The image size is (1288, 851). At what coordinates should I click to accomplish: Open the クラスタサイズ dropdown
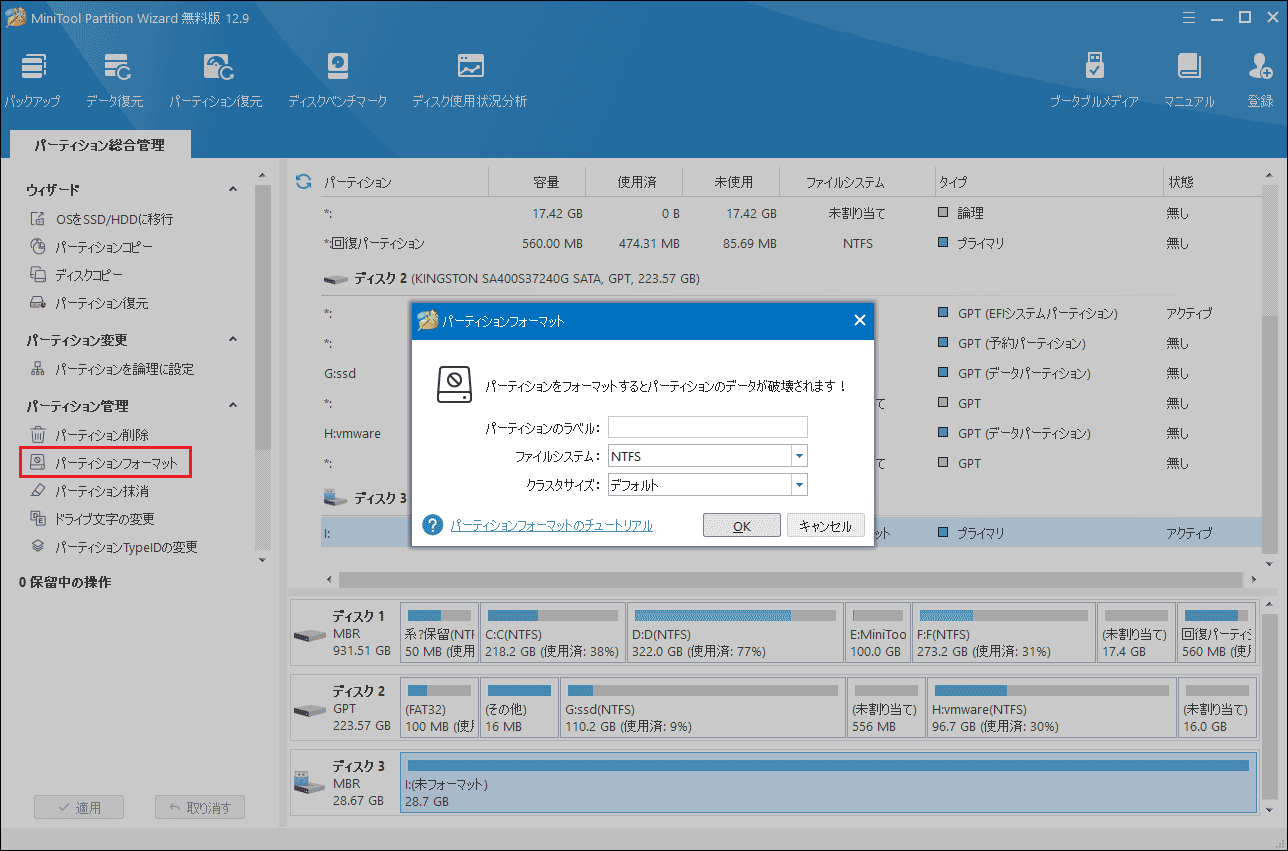coord(798,485)
